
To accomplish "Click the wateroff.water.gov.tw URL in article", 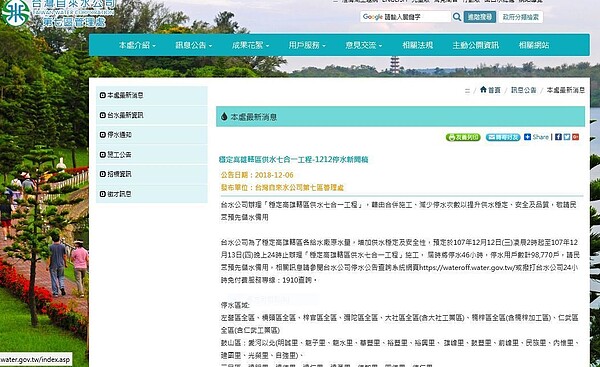I will (x=467, y=268).
